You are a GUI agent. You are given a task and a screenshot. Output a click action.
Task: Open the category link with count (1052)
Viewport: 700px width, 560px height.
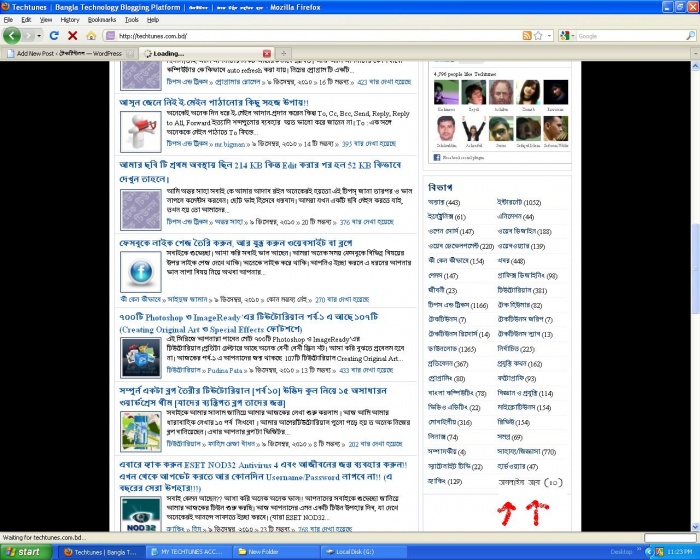[x=519, y=202]
